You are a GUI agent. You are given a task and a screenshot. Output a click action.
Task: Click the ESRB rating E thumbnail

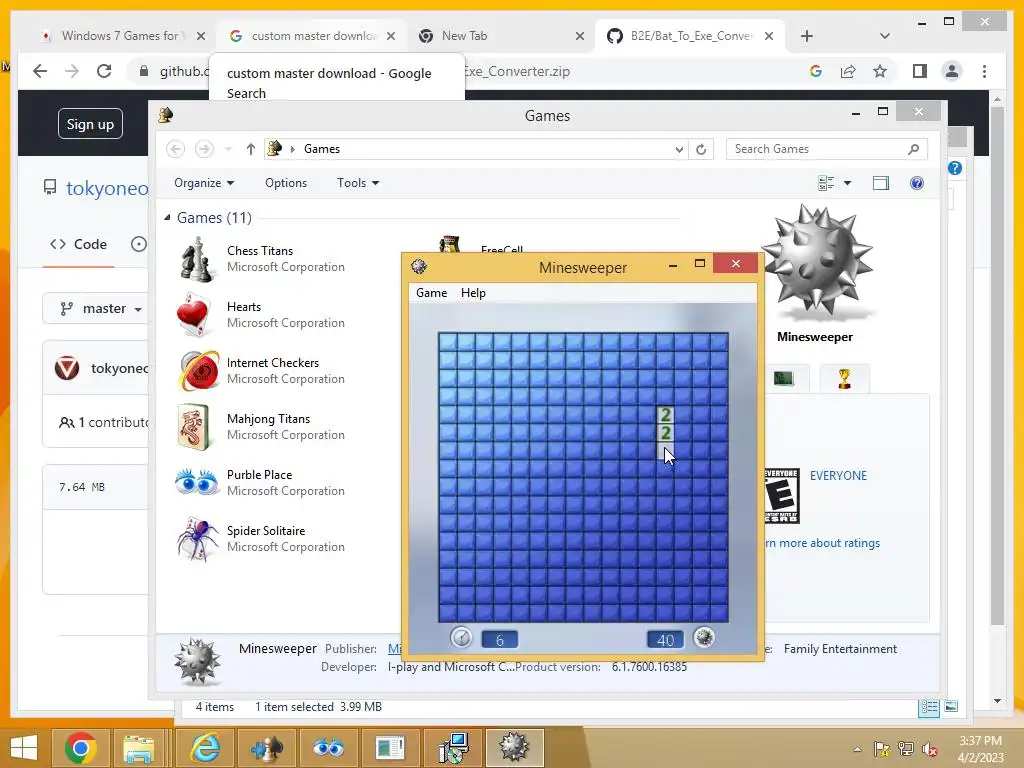tap(782, 496)
